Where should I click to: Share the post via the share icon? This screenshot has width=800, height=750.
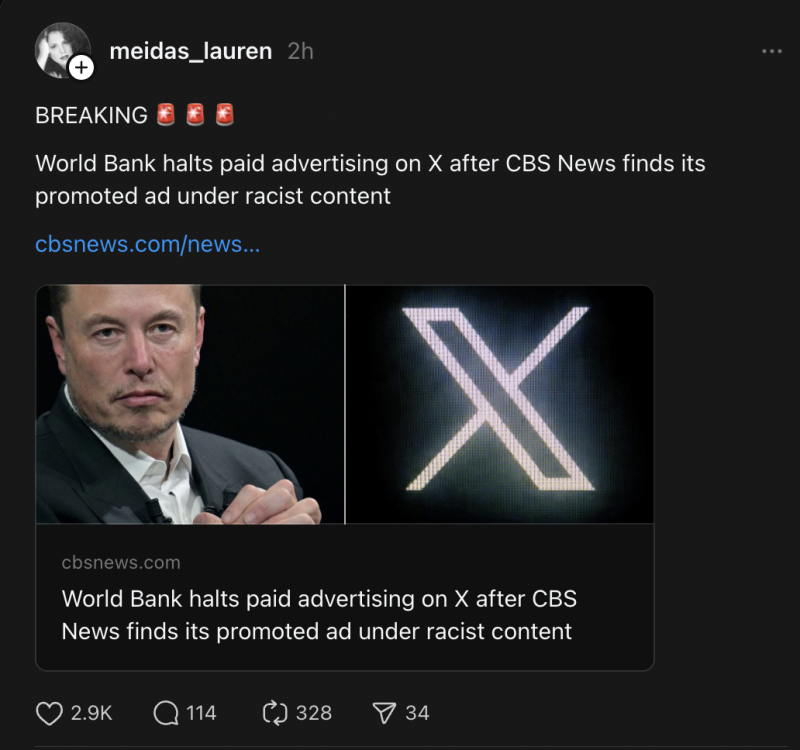pyautogui.click(x=384, y=713)
